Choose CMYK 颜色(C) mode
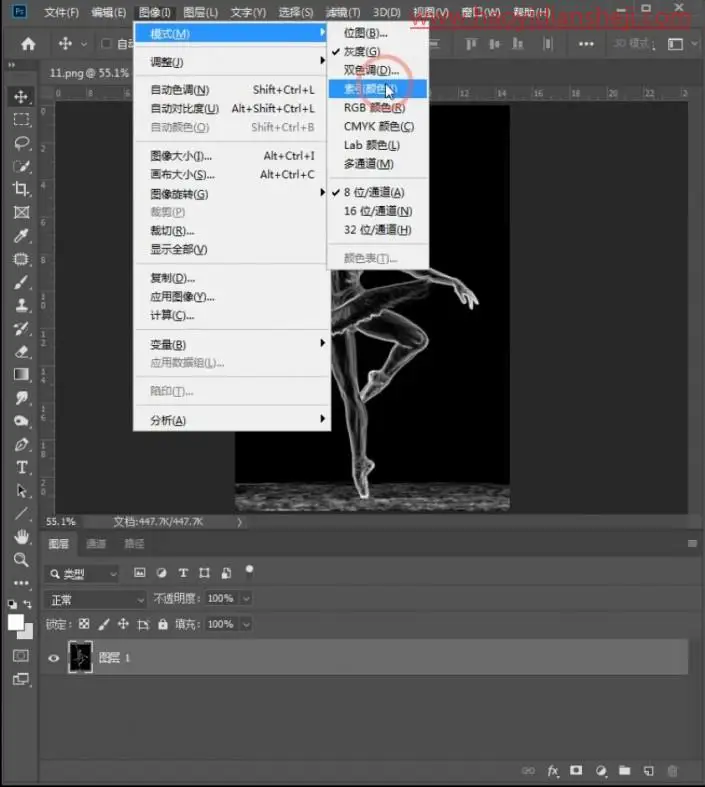 378,126
